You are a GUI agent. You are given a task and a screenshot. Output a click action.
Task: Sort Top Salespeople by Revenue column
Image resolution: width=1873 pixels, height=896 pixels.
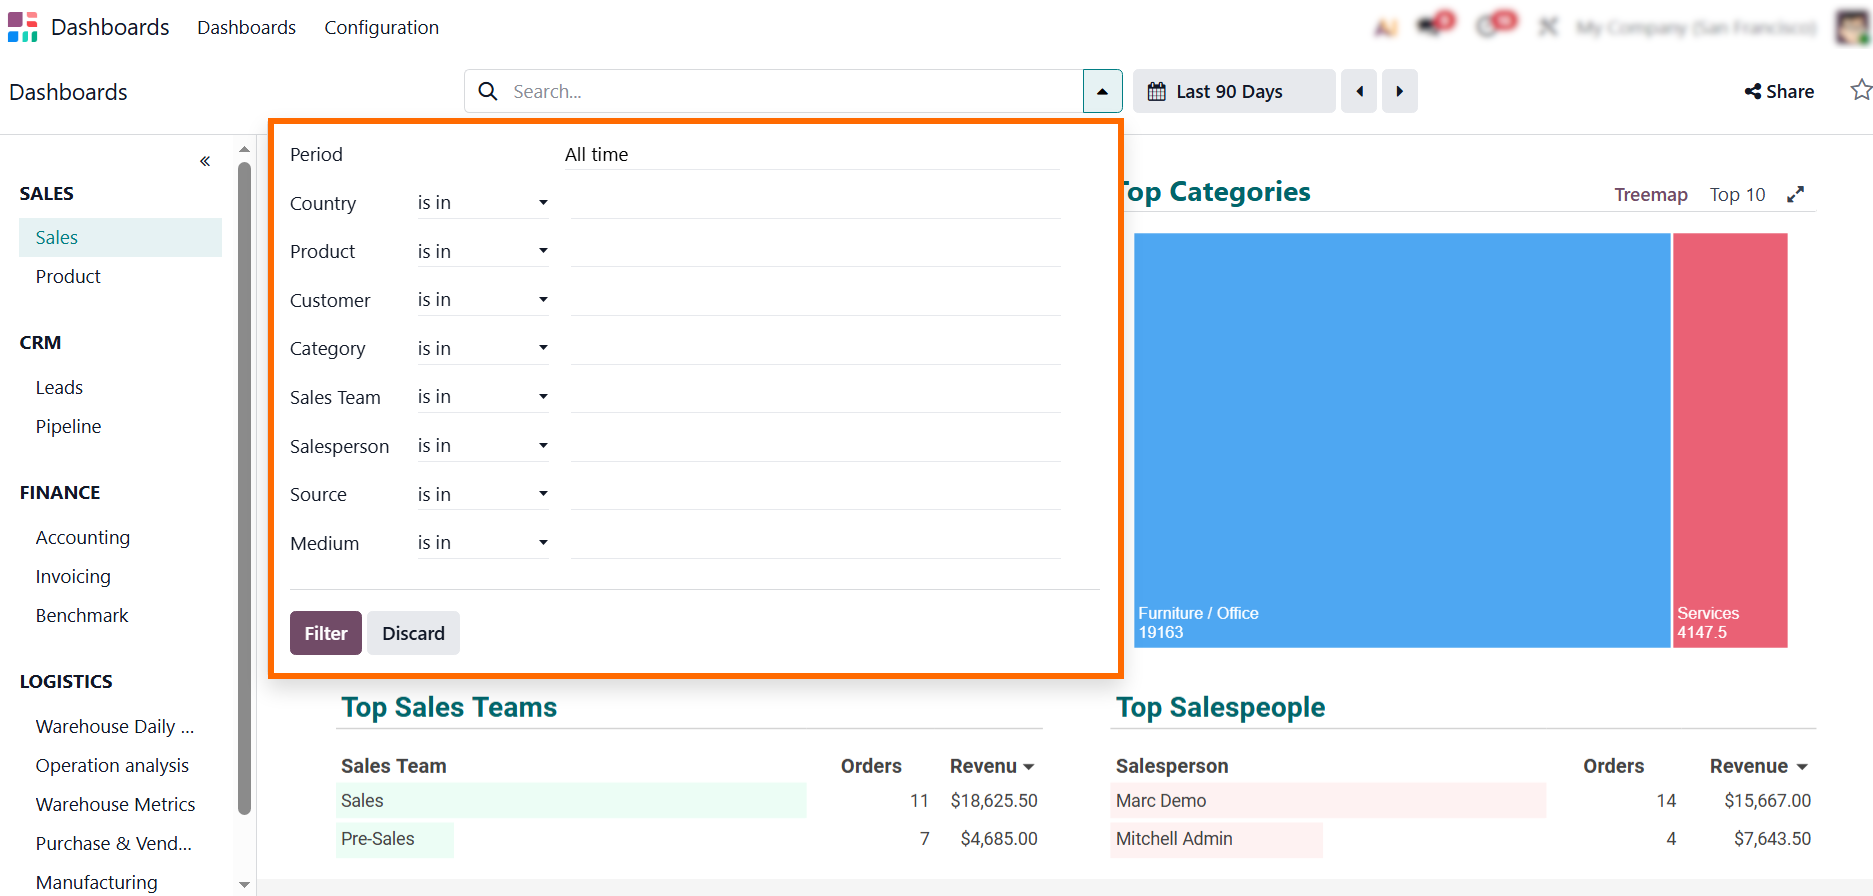[1758, 766]
